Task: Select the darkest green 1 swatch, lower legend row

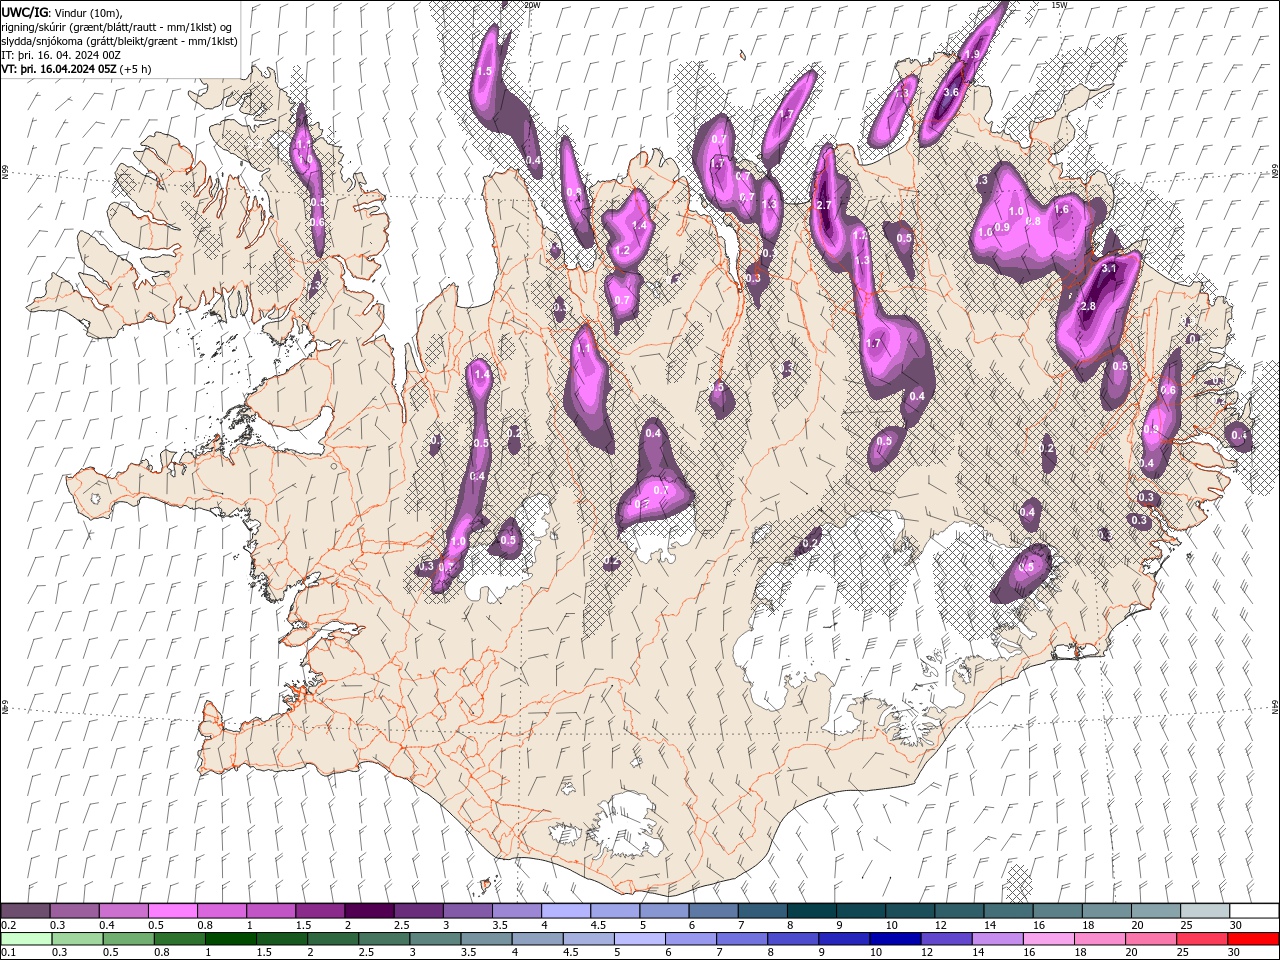Action: 230,939
